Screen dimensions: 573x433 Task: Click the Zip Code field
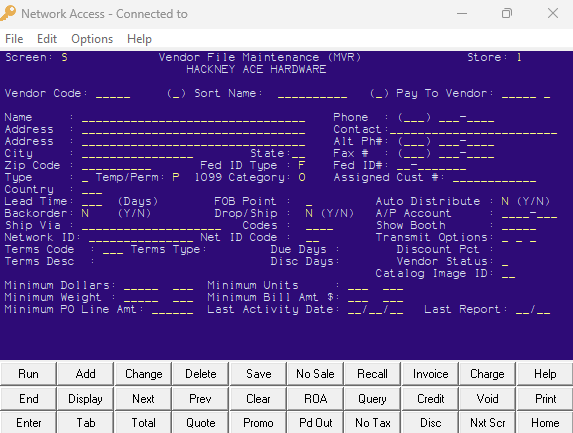117,166
